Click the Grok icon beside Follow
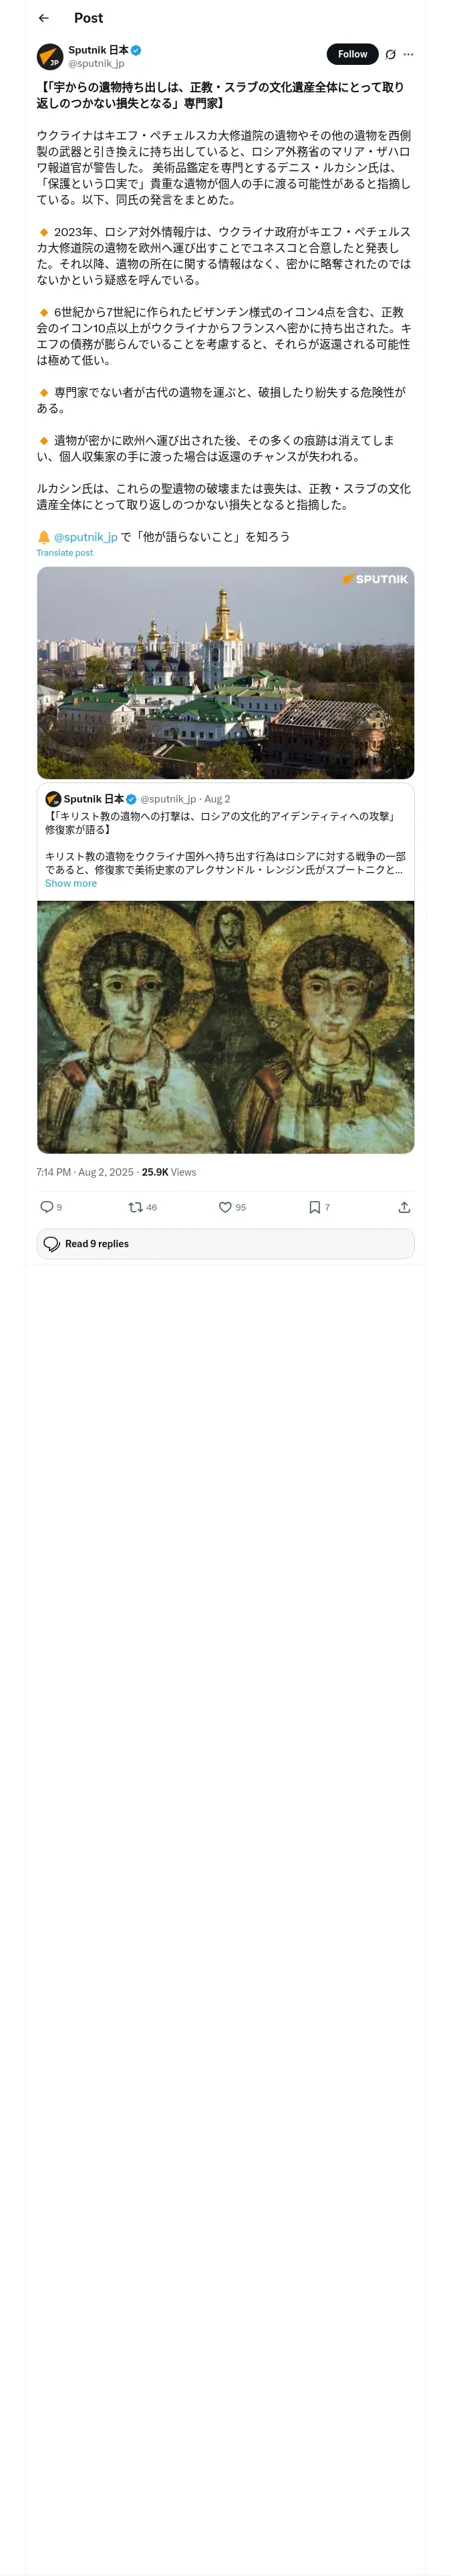 point(390,54)
